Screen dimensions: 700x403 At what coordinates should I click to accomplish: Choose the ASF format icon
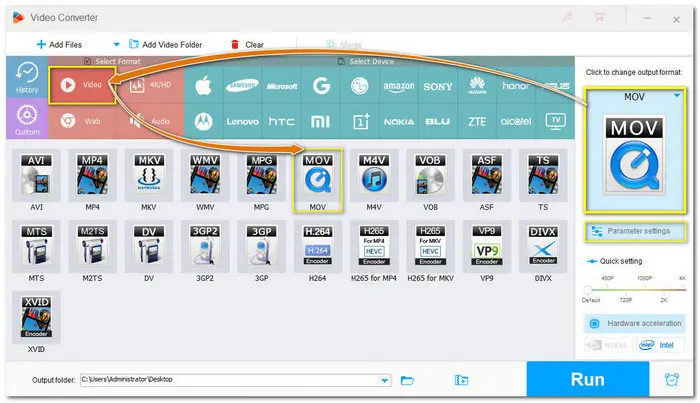coord(486,175)
